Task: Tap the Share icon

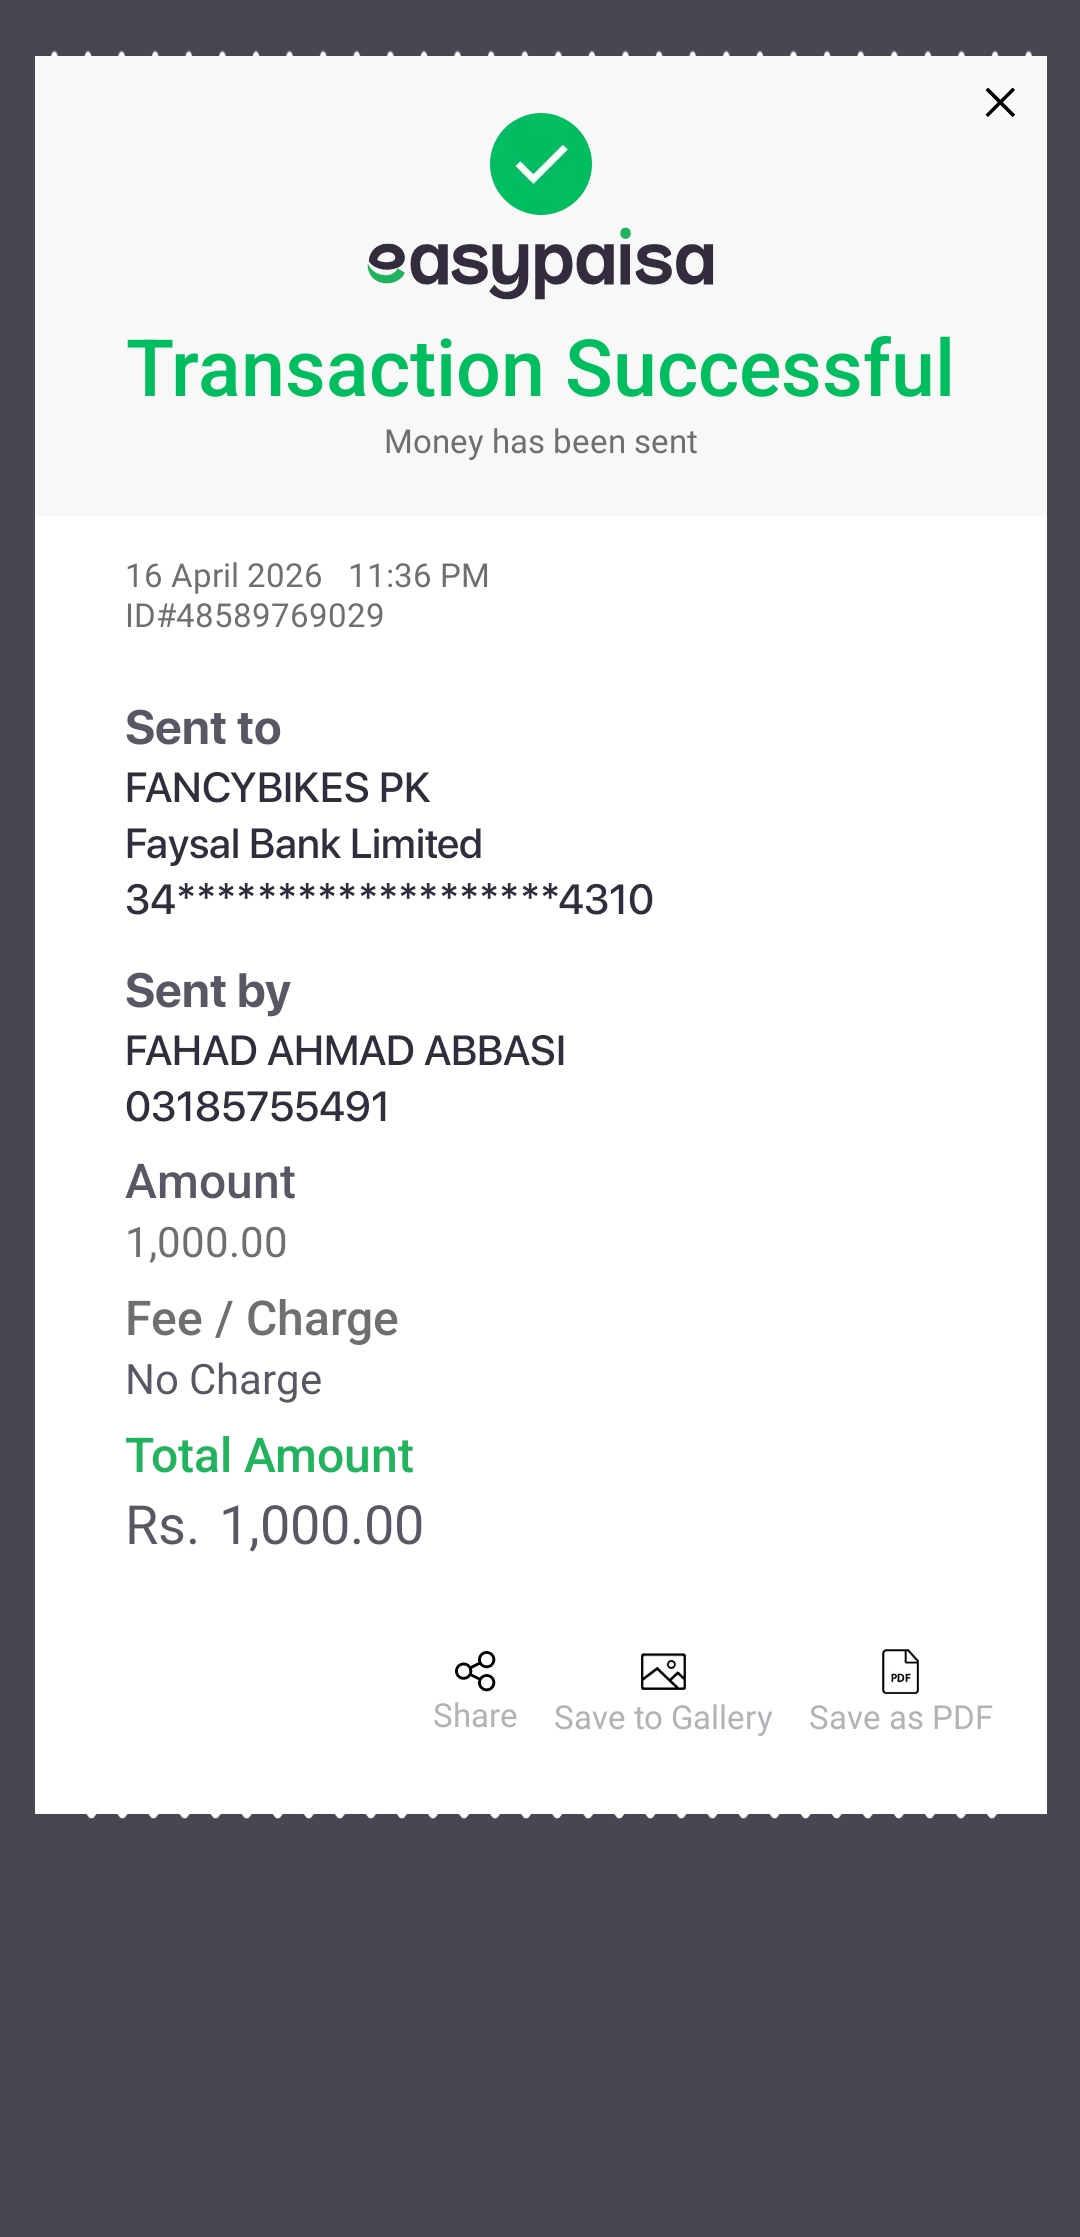Action: [x=475, y=1671]
